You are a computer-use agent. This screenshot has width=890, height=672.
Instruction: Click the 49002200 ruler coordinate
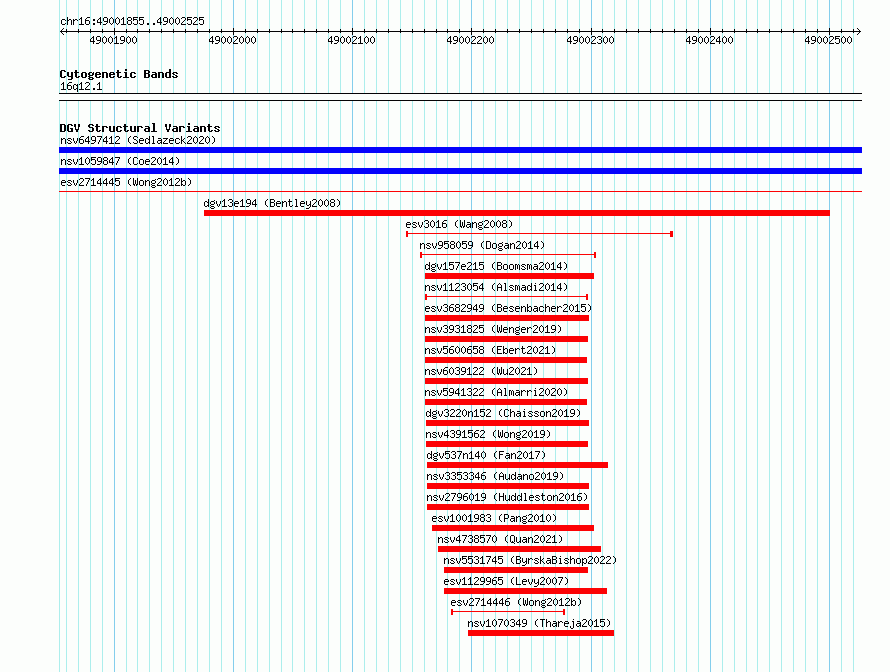[471, 40]
